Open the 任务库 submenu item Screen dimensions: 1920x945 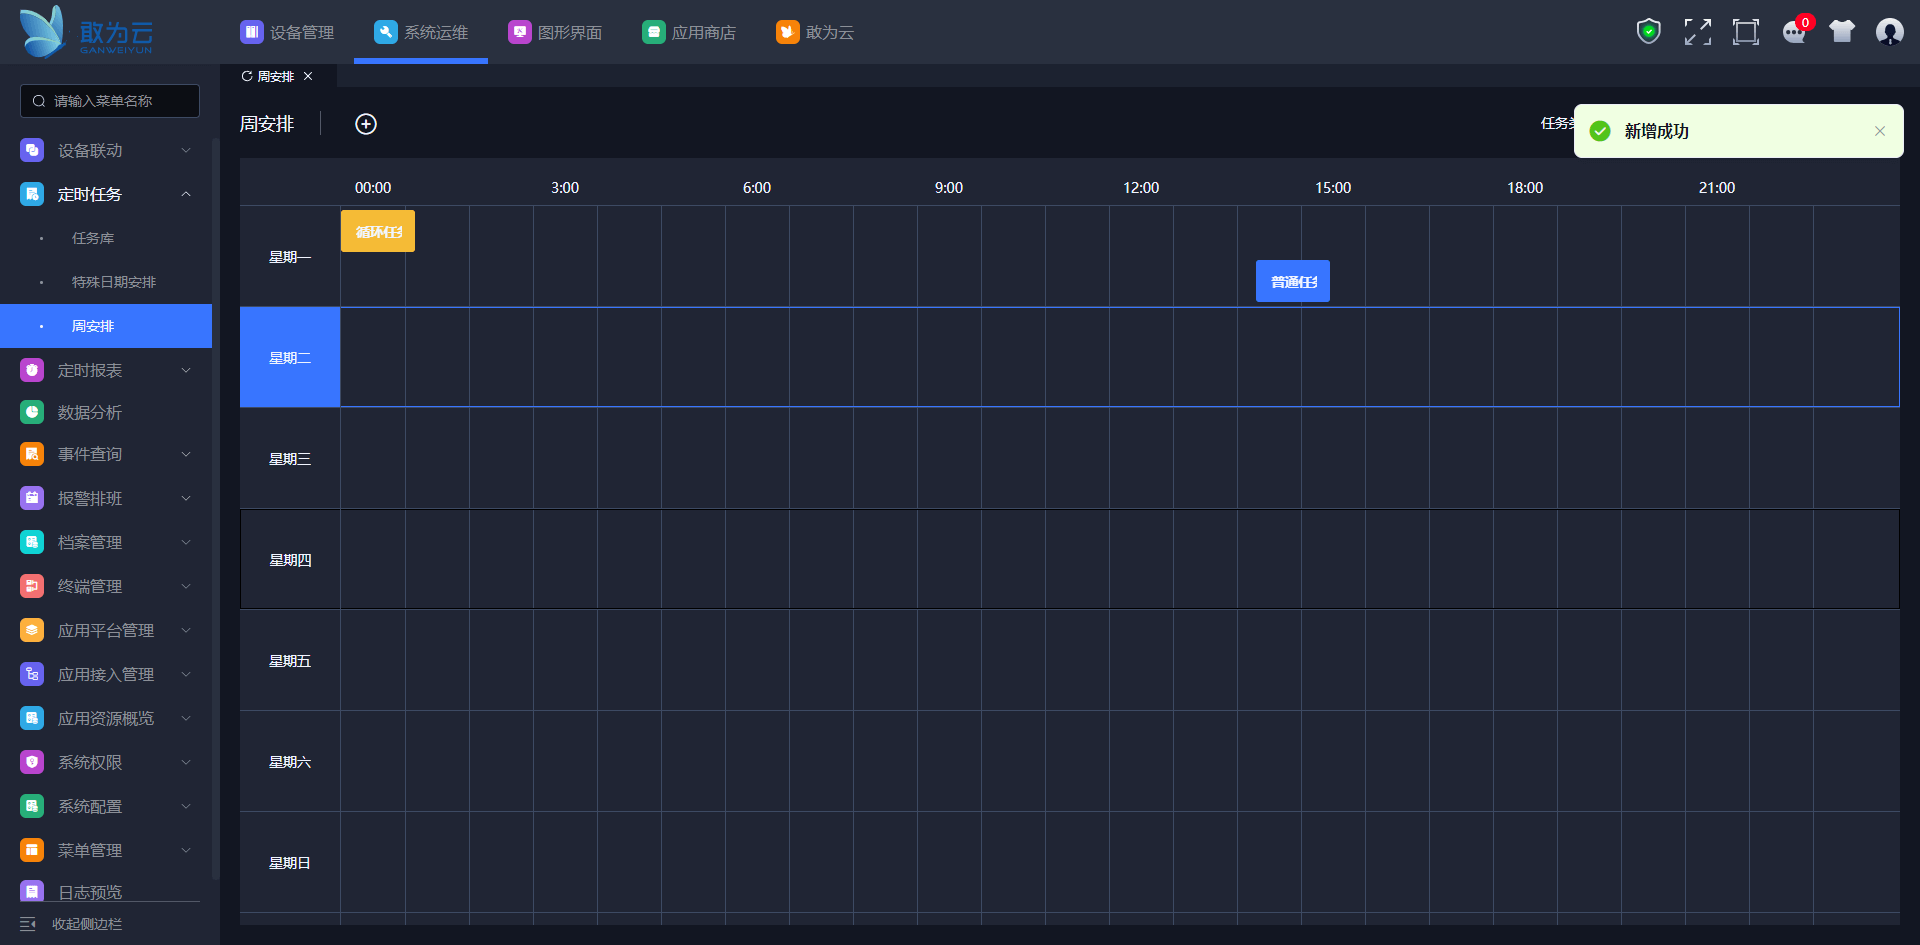click(93, 238)
